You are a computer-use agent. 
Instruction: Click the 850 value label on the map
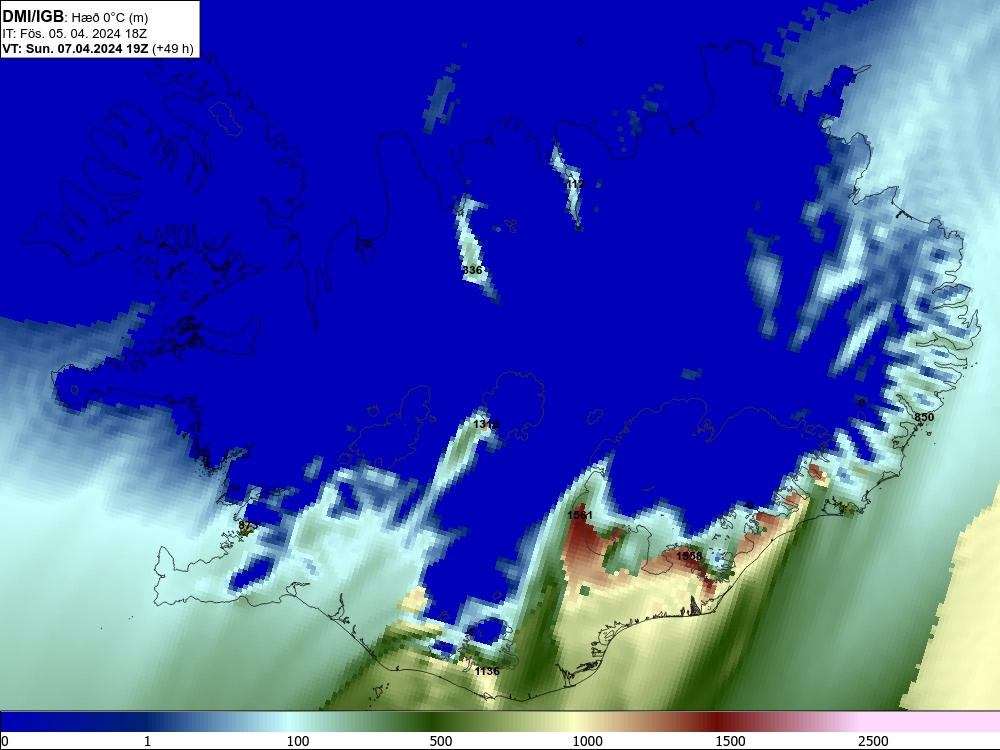[x=924, y=417]
